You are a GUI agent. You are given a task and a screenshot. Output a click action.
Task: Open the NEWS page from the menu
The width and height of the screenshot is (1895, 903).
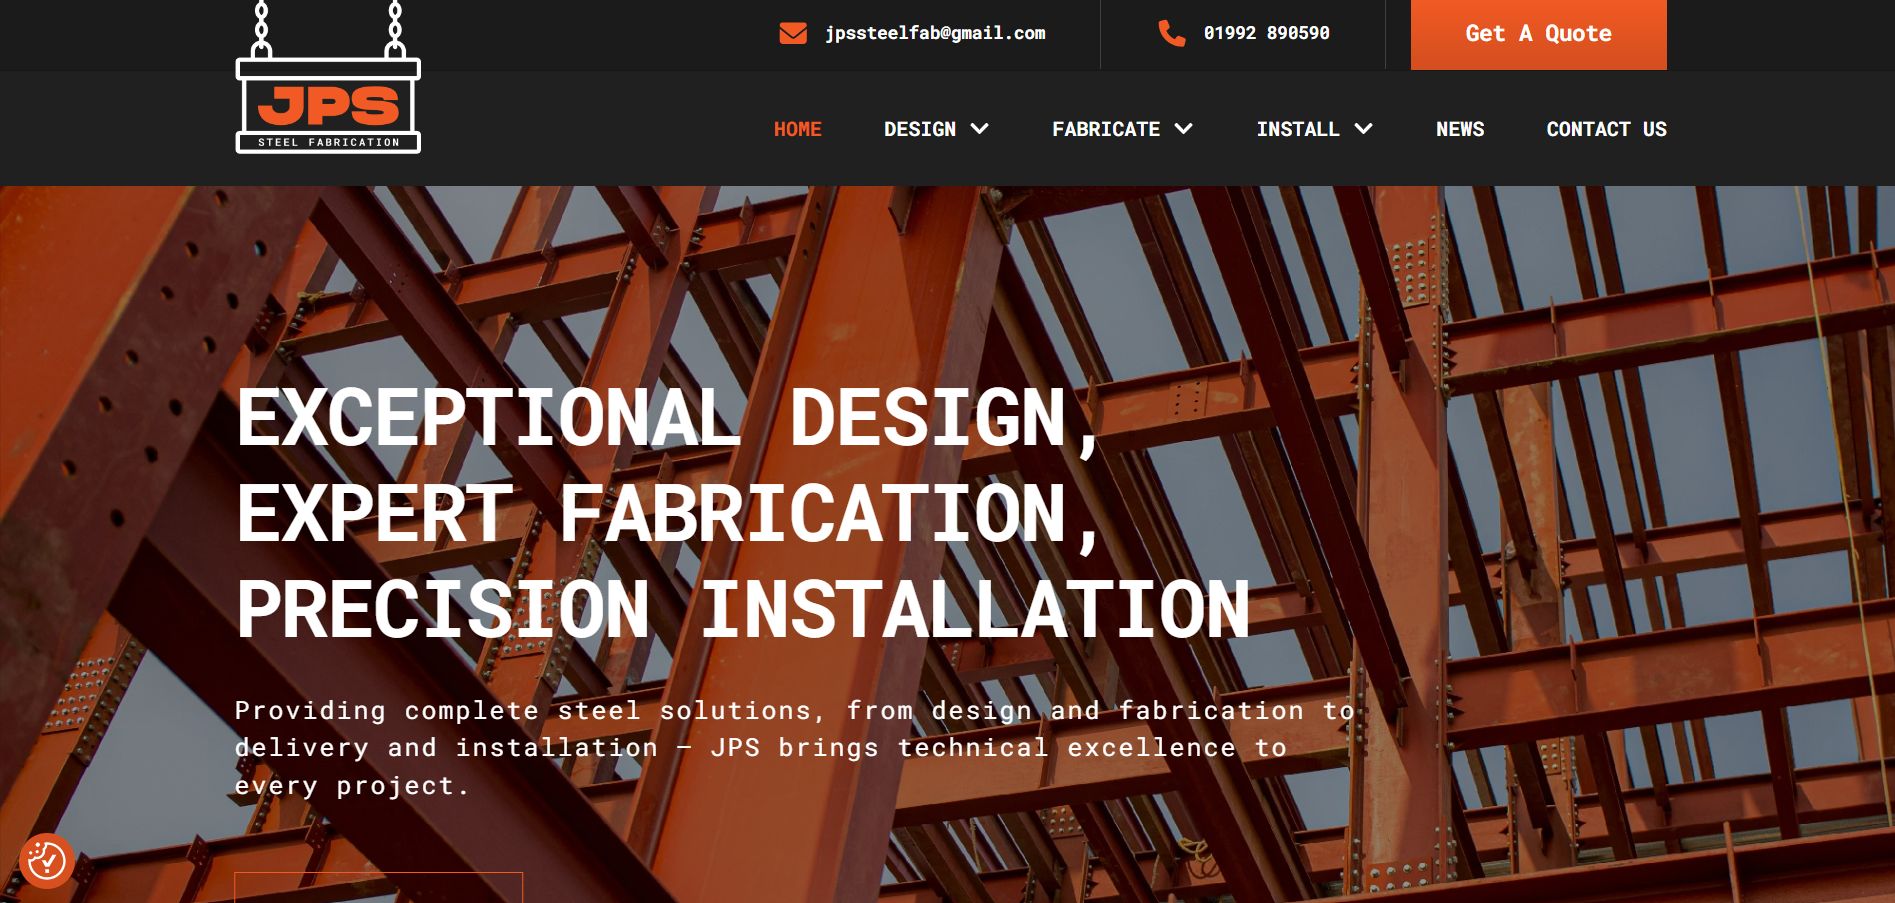point(1460,129)
